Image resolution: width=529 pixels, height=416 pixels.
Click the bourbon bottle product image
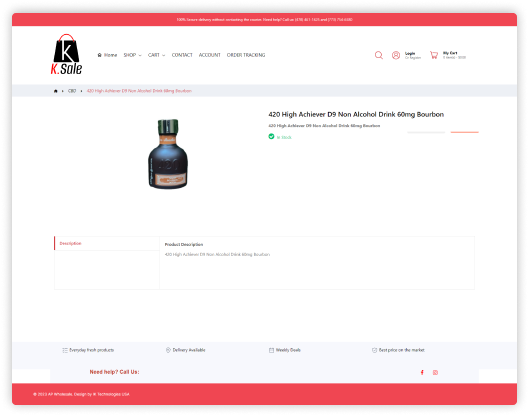coord(168,154)
